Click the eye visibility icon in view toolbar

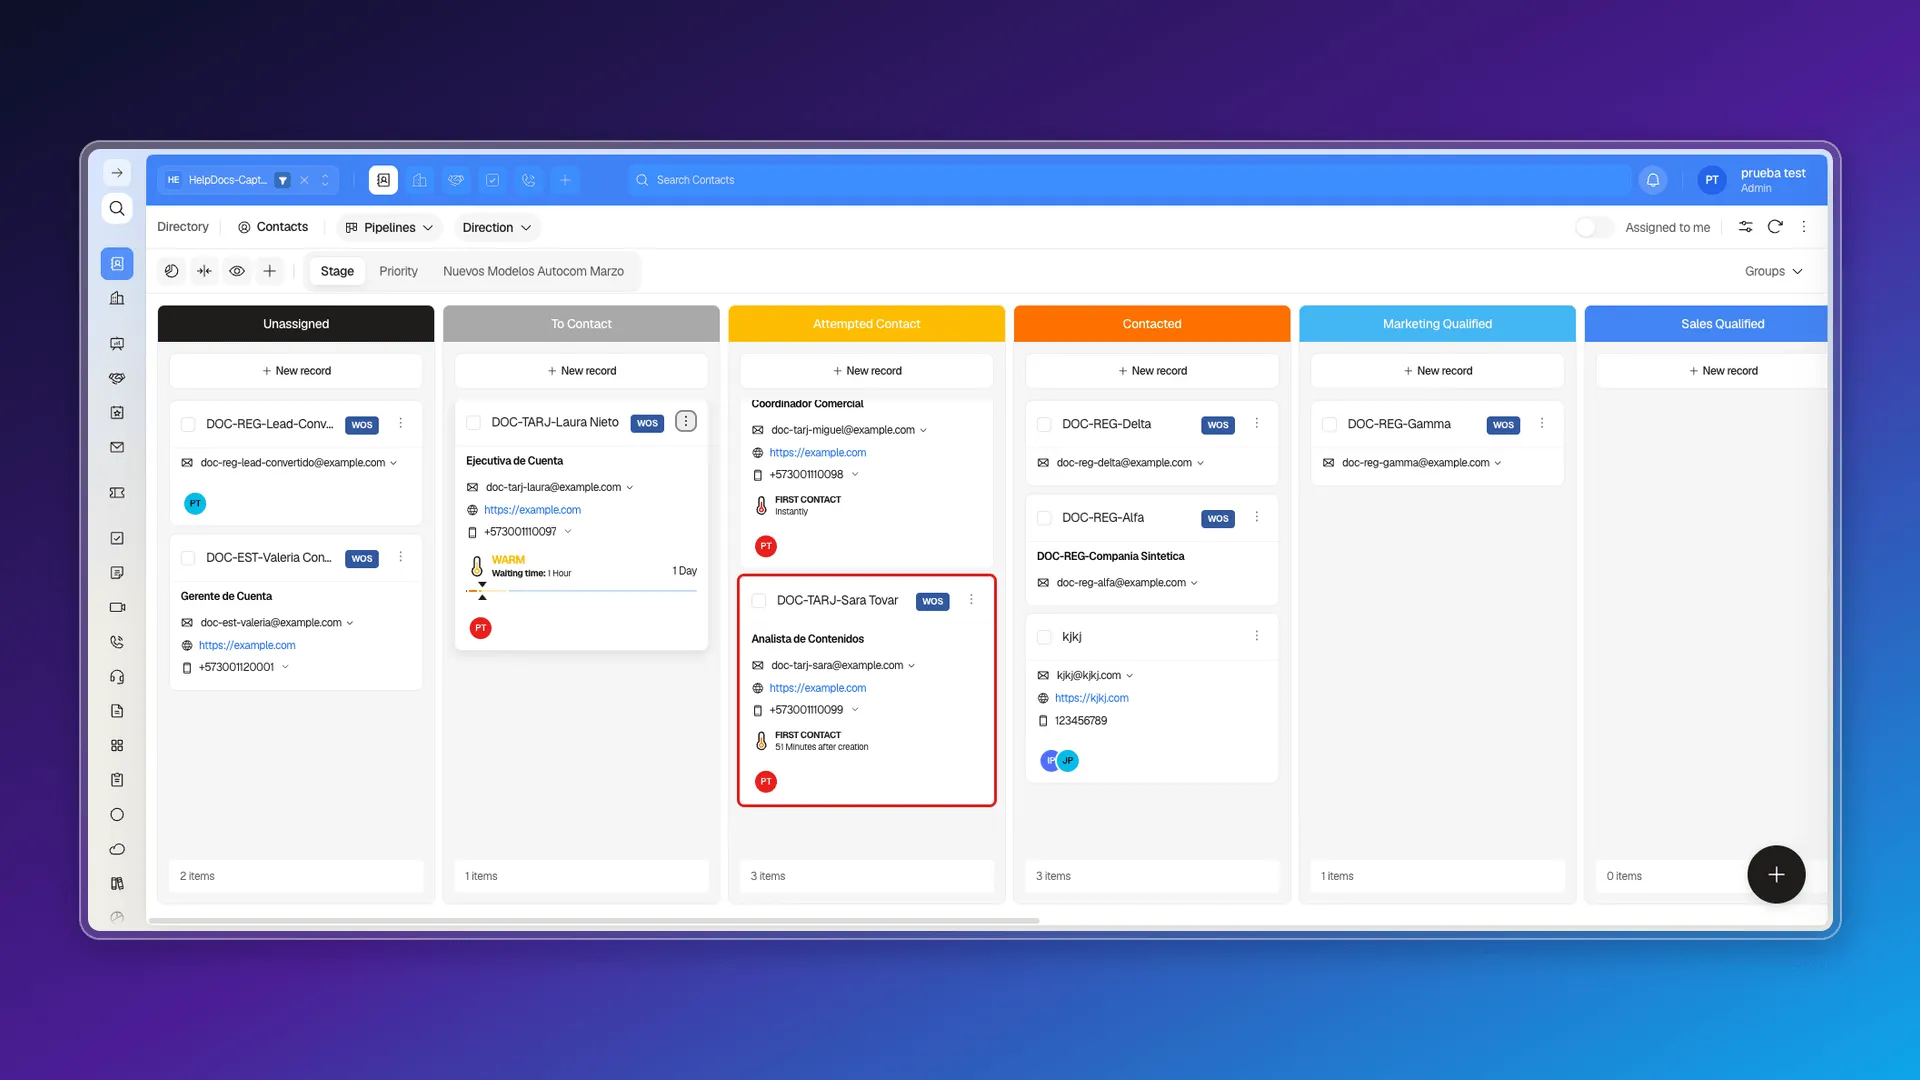237,271
